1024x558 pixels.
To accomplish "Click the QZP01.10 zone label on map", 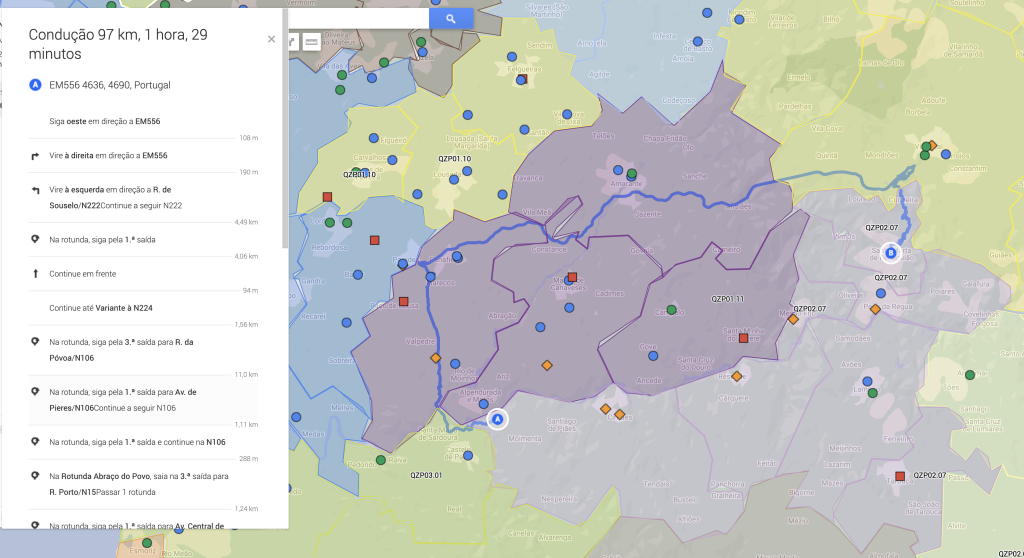I will [454, 159].
